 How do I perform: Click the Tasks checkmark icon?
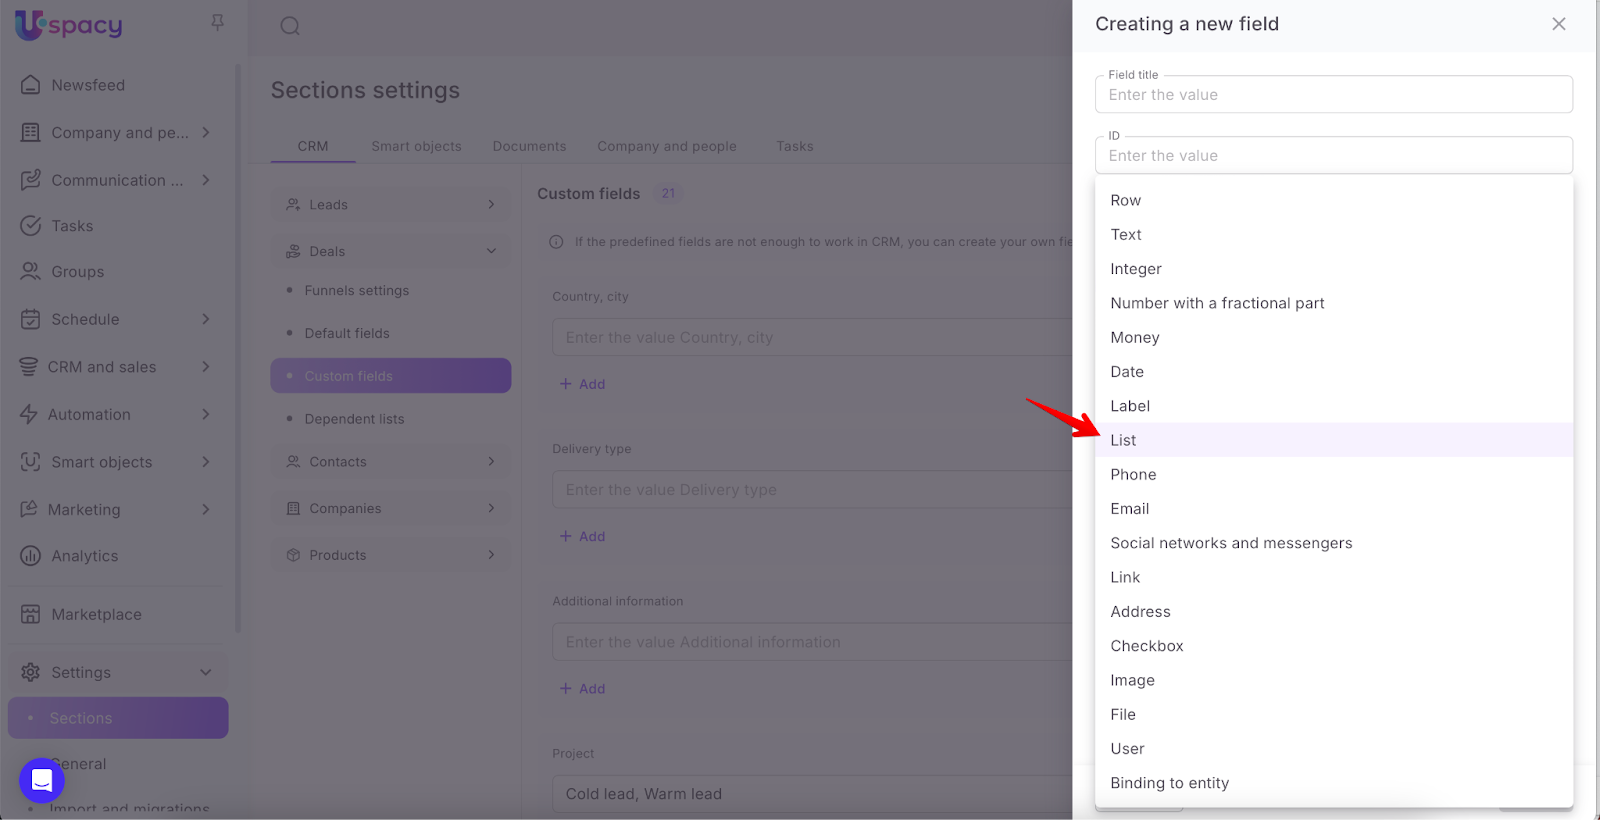click(x=31, y=226)
